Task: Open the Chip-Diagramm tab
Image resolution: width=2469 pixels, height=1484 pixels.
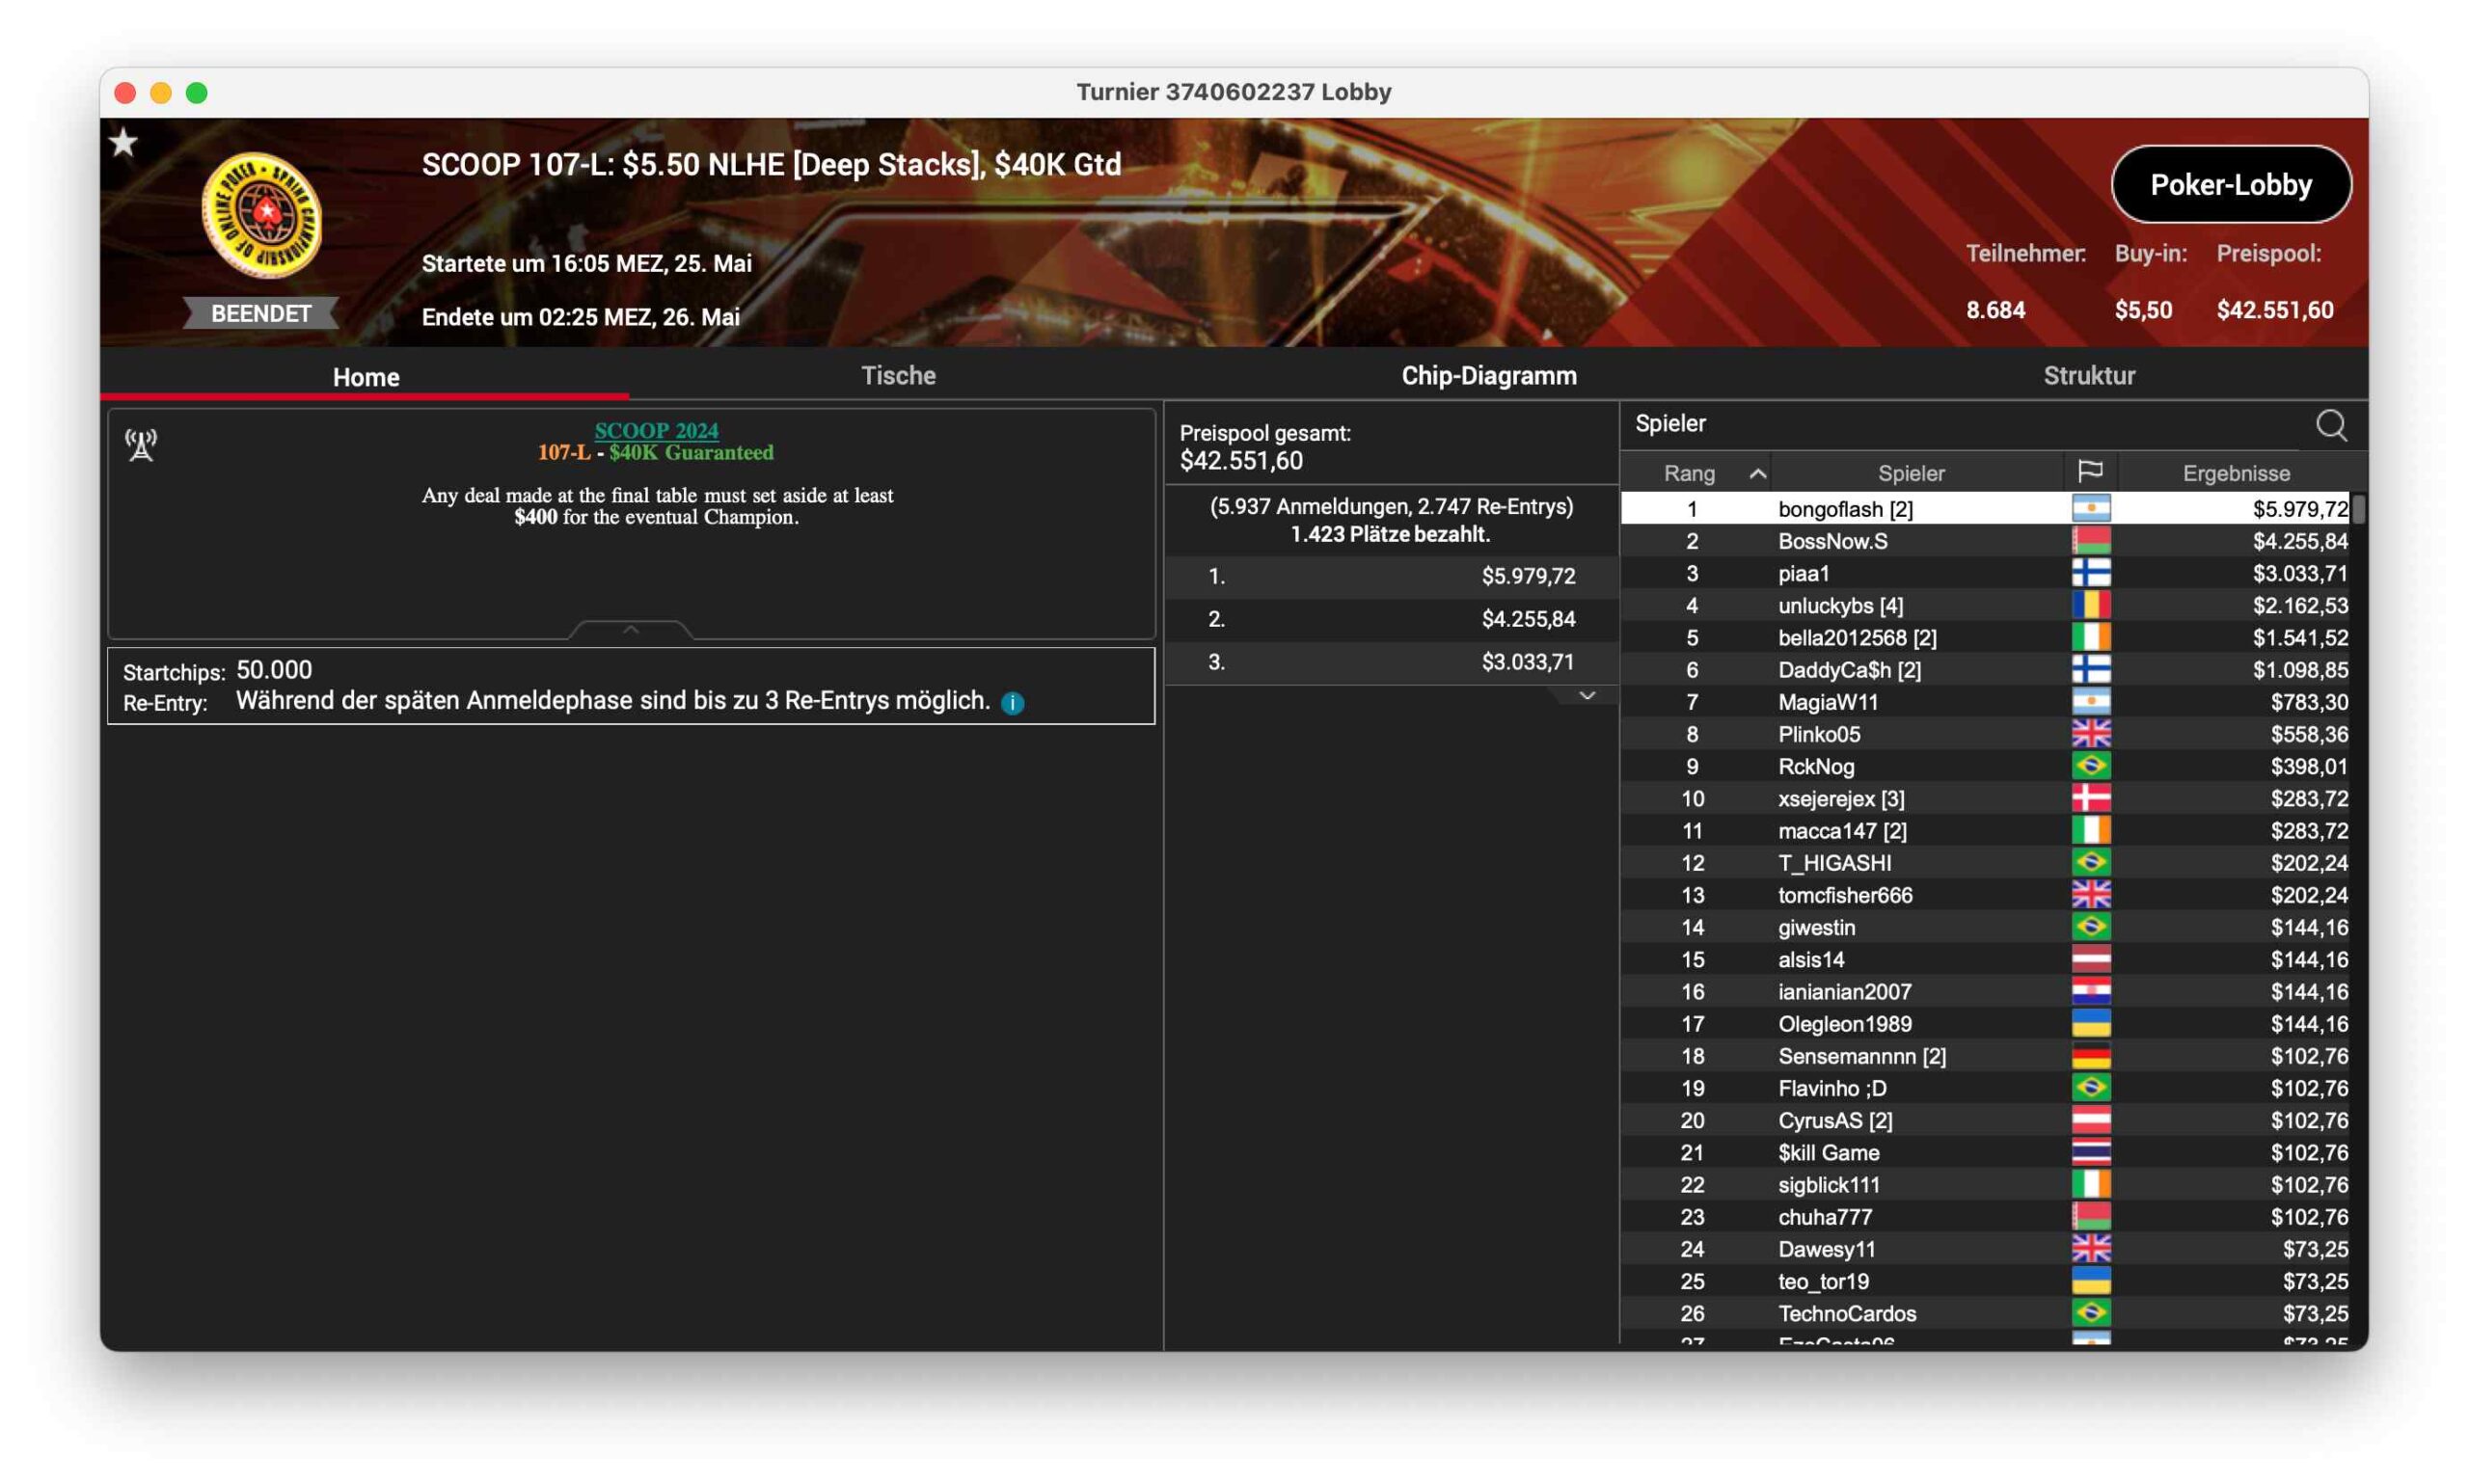Action: (x=1488, y=375)
